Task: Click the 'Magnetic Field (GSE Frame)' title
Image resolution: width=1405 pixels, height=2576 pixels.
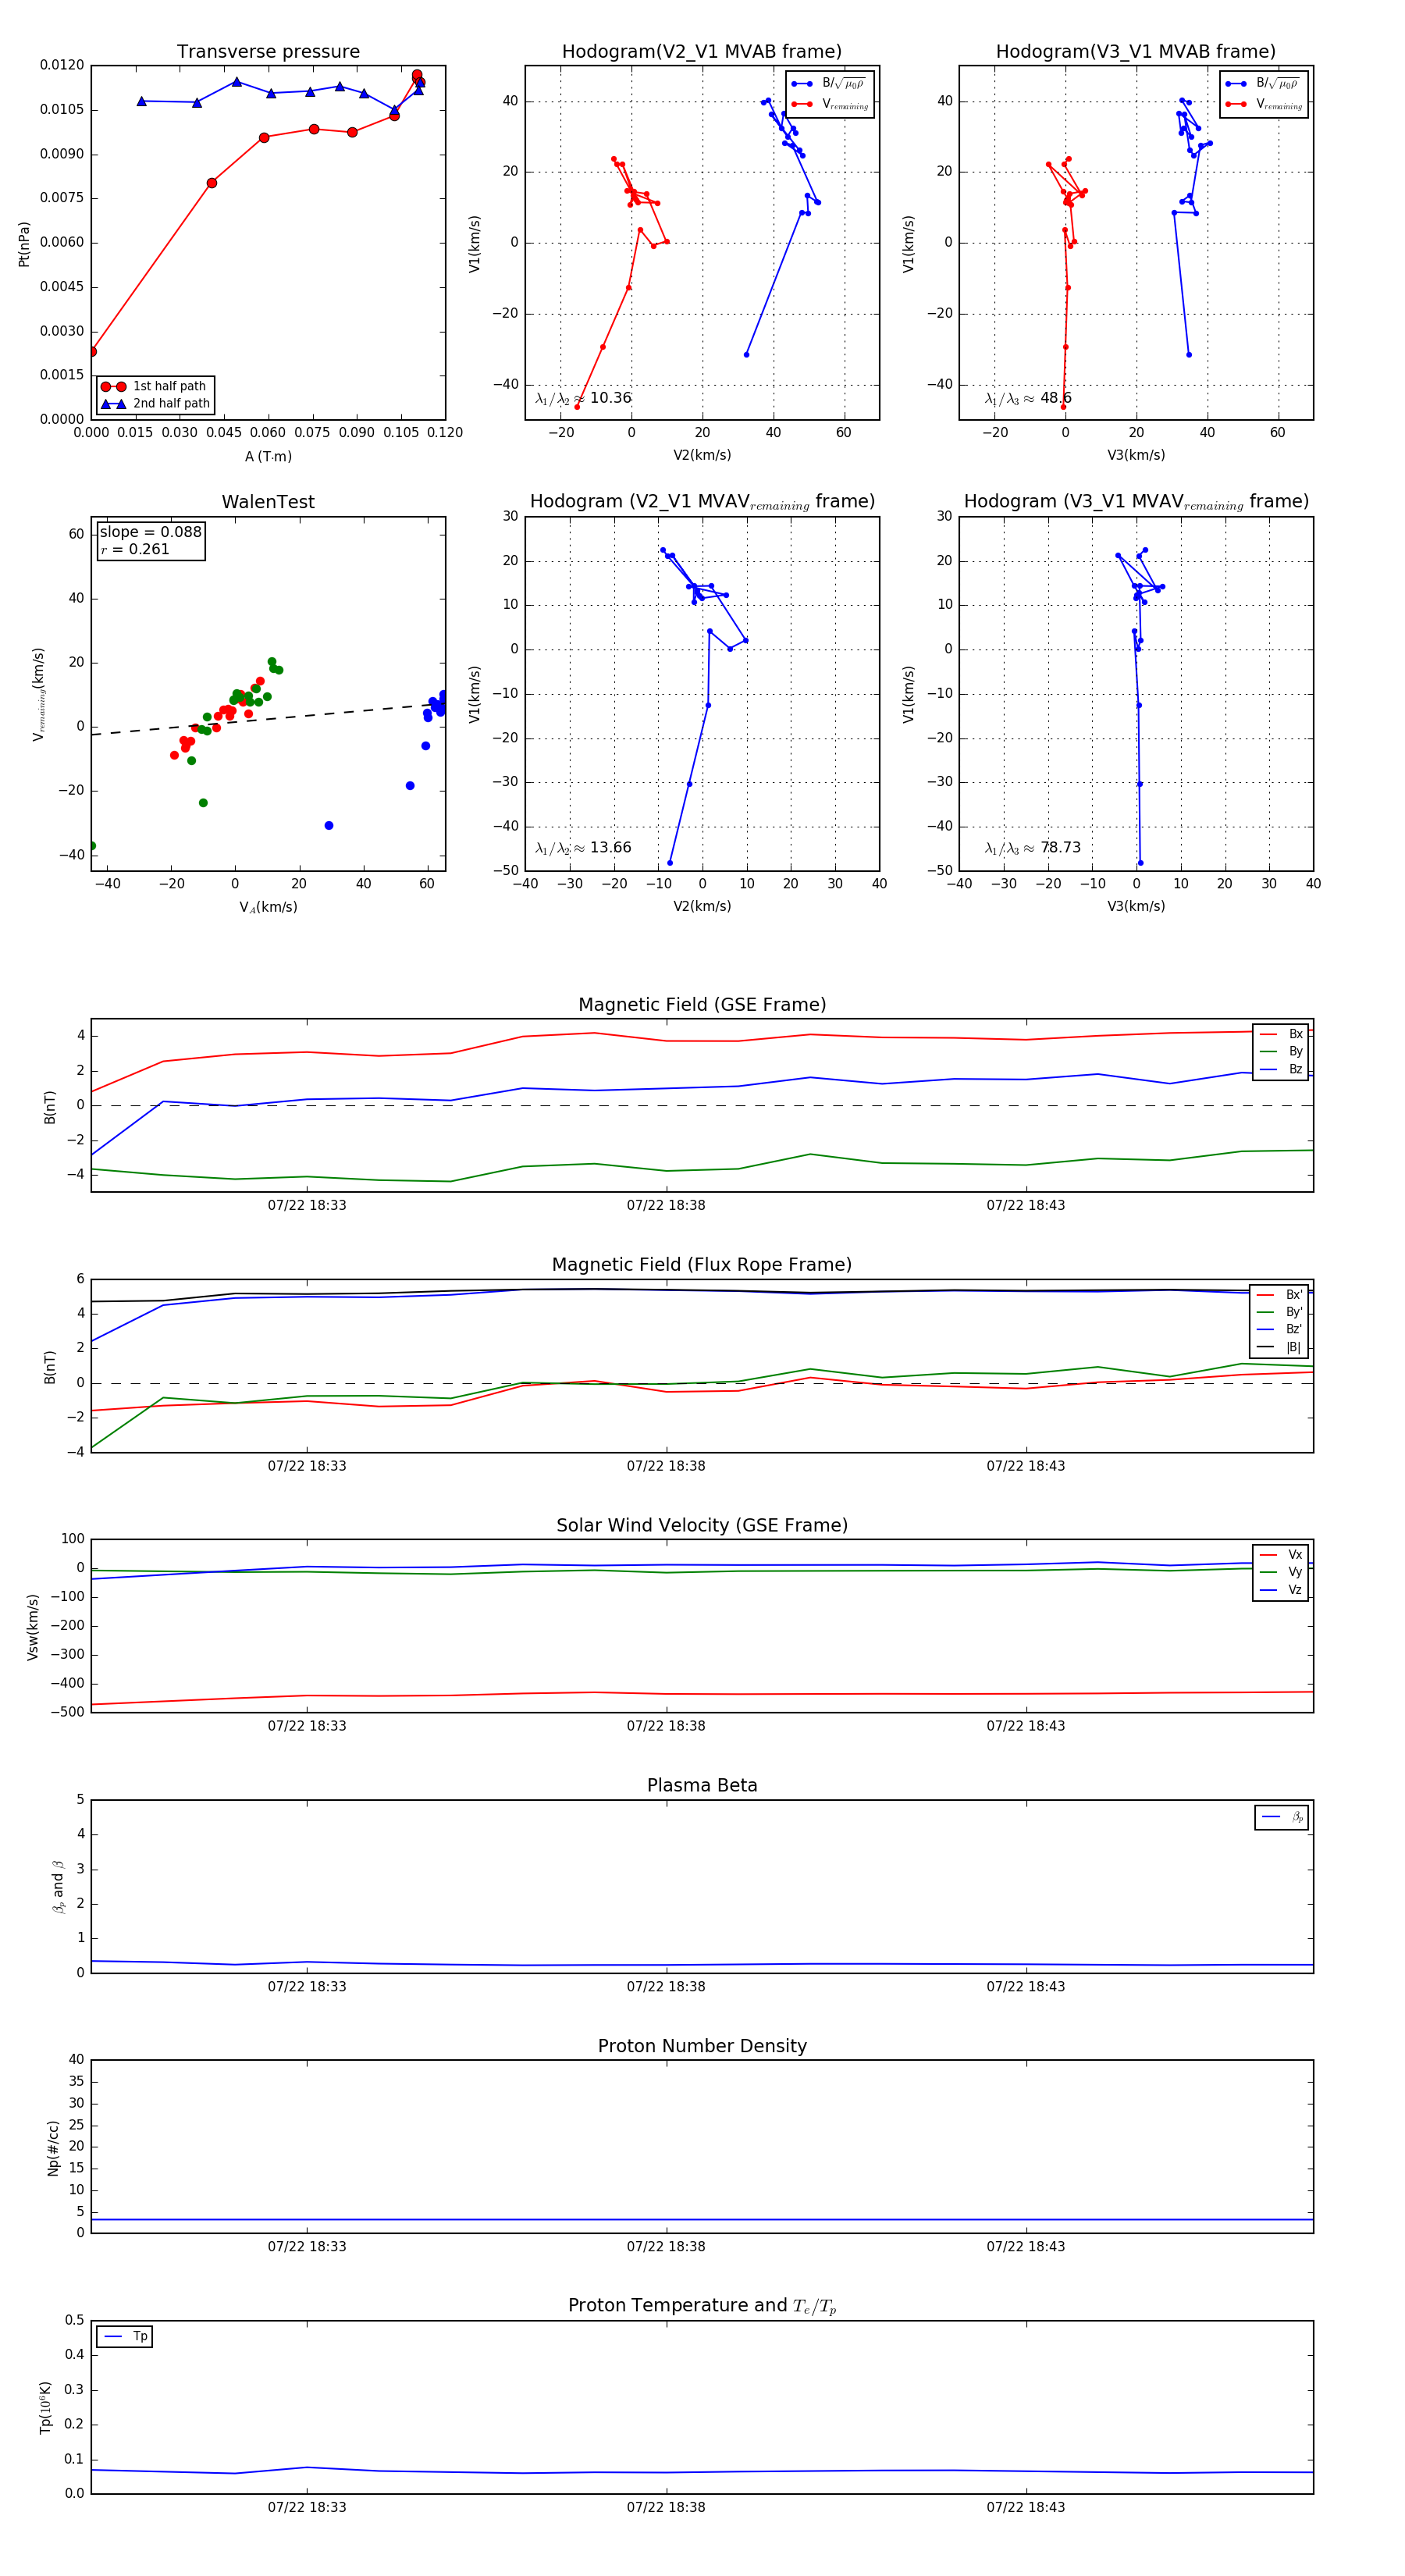Action: (702, 1005)
